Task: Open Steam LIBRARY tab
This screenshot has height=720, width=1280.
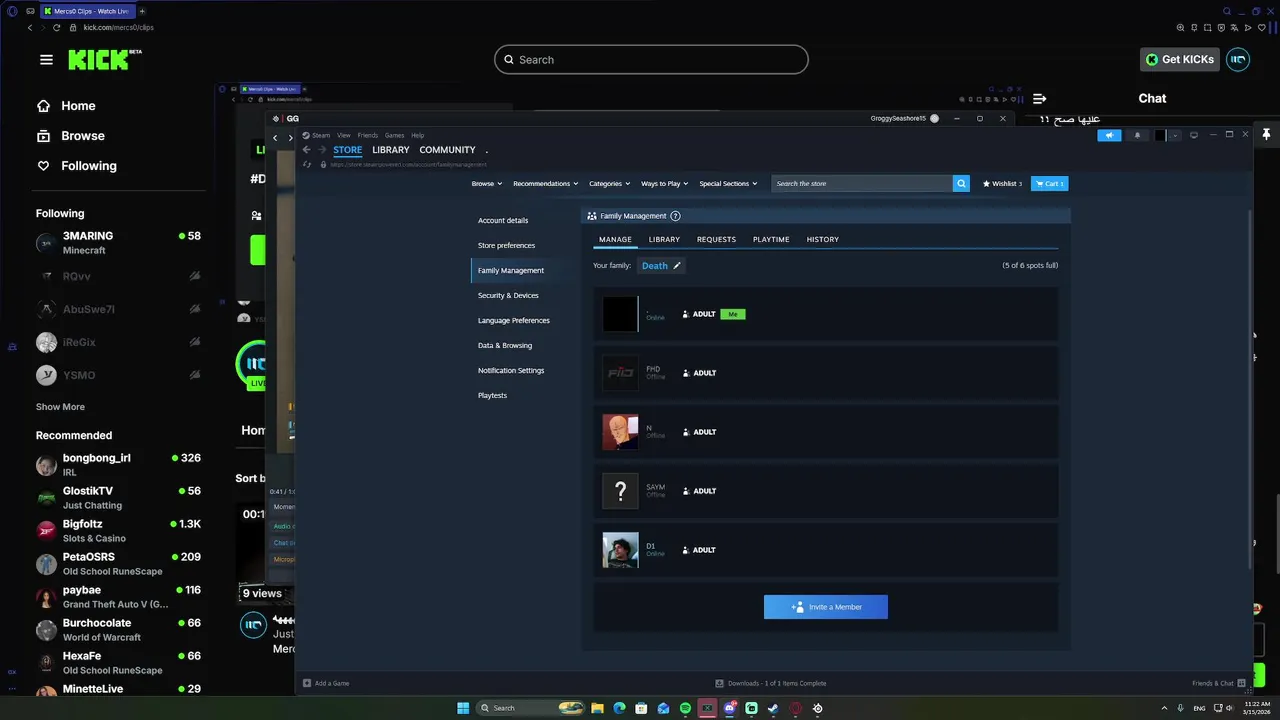Action: [391, 150]
